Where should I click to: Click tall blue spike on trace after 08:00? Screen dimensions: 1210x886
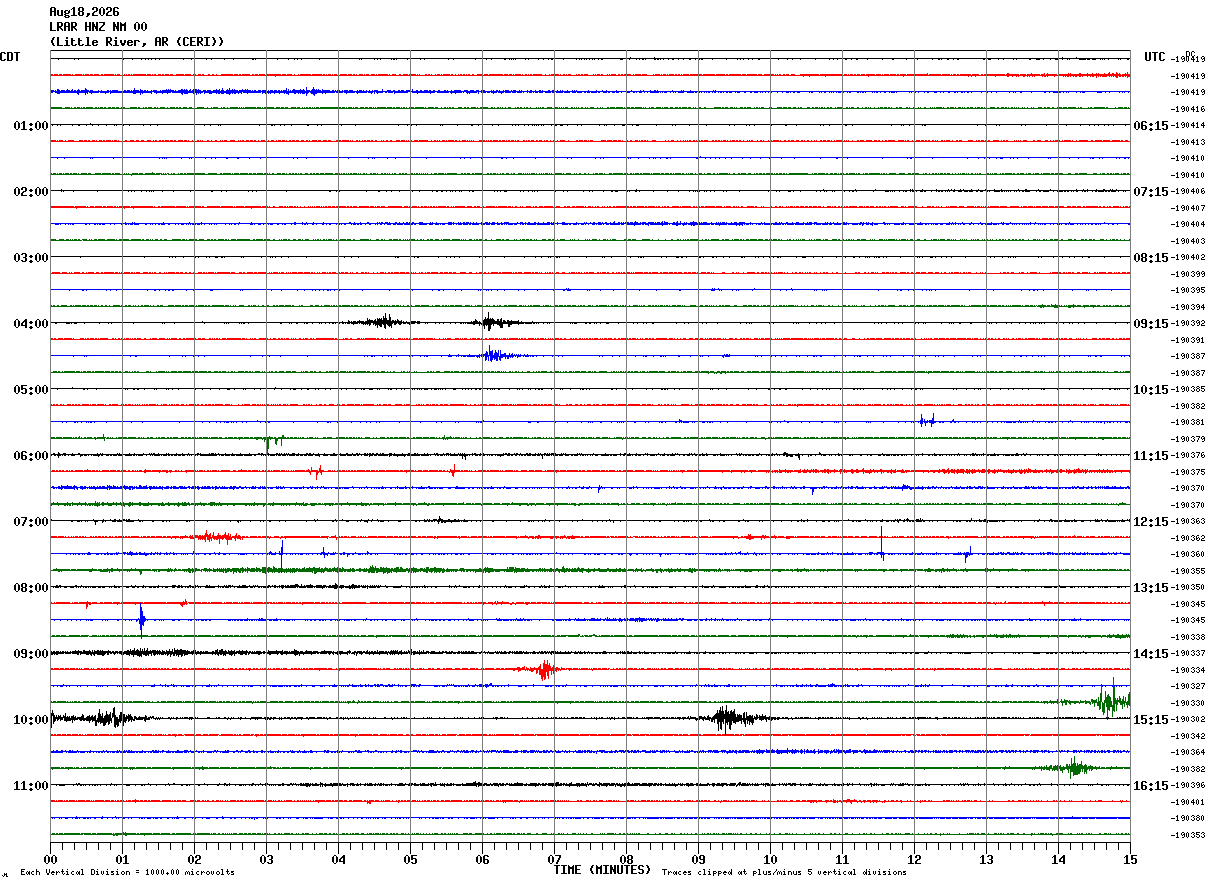141,620
